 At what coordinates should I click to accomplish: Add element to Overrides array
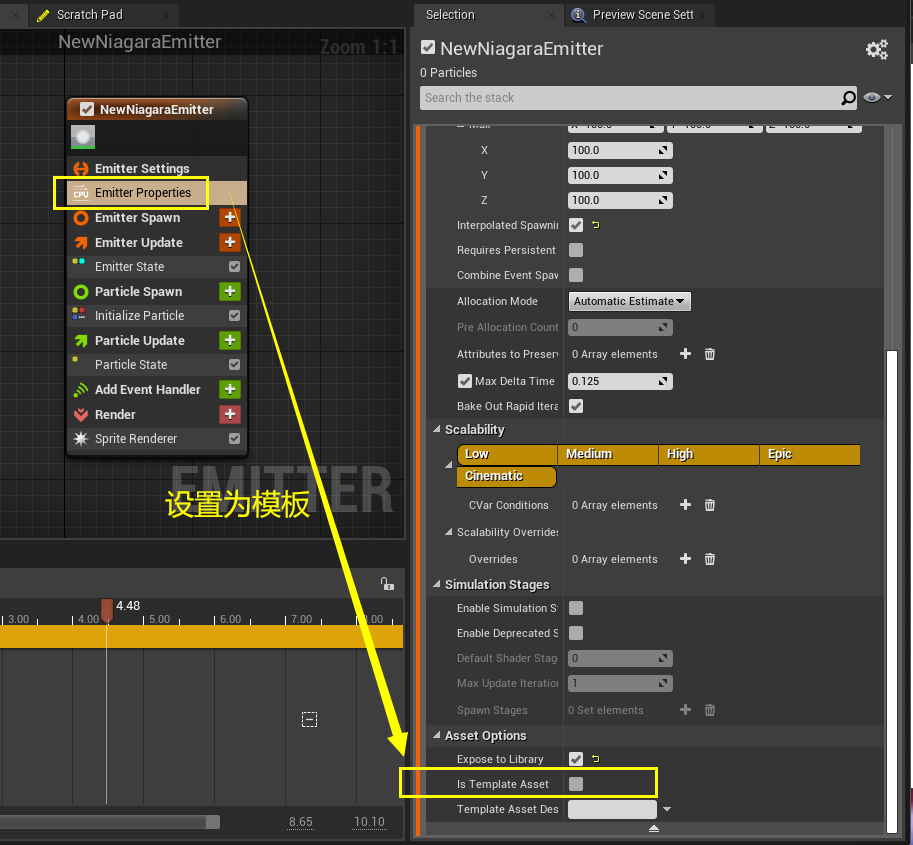(x=685, y=558)
